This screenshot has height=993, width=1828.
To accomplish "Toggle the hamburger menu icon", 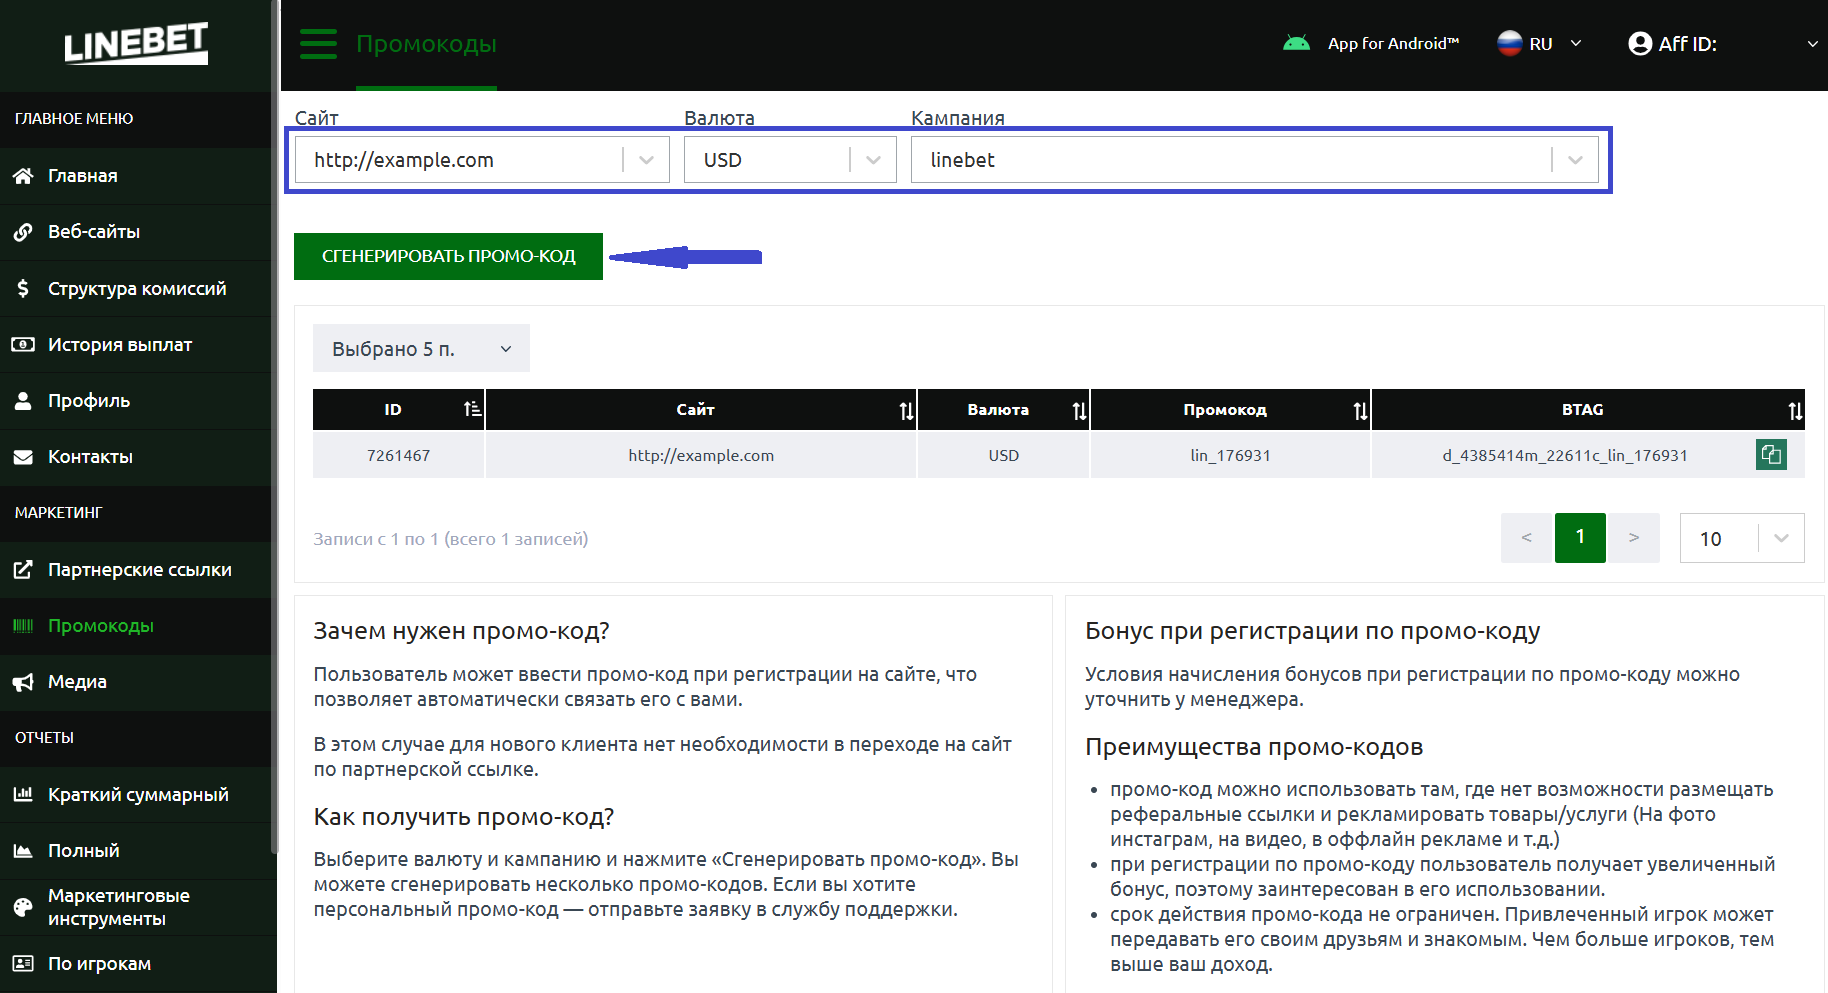I will [318, 44].
